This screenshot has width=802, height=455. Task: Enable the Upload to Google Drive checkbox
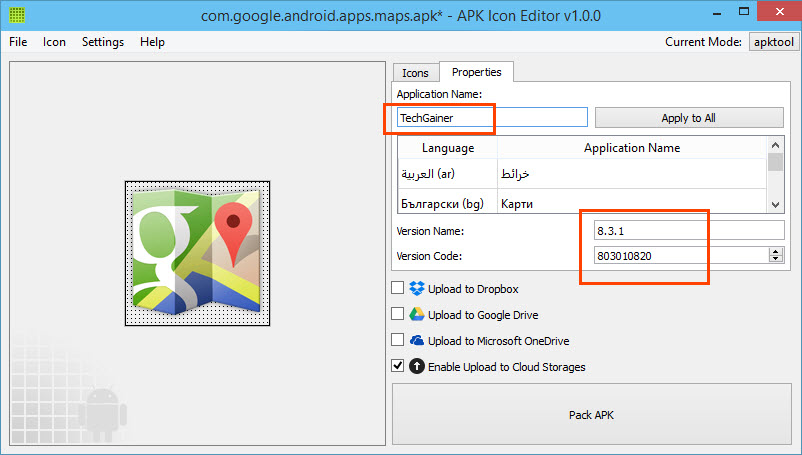pos(397,313)
